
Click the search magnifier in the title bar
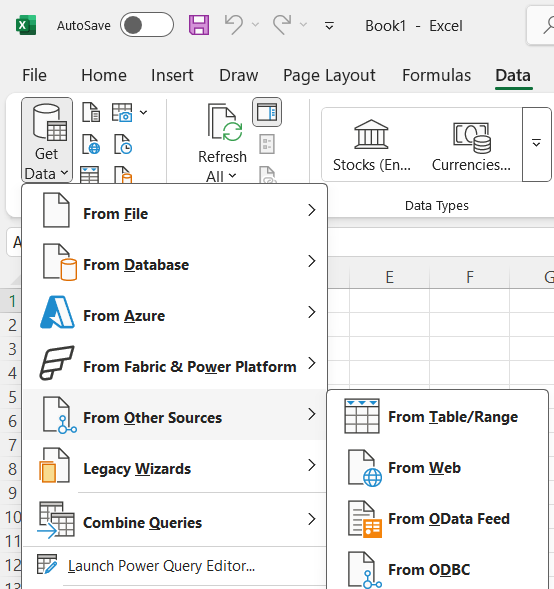coord(548,26)
